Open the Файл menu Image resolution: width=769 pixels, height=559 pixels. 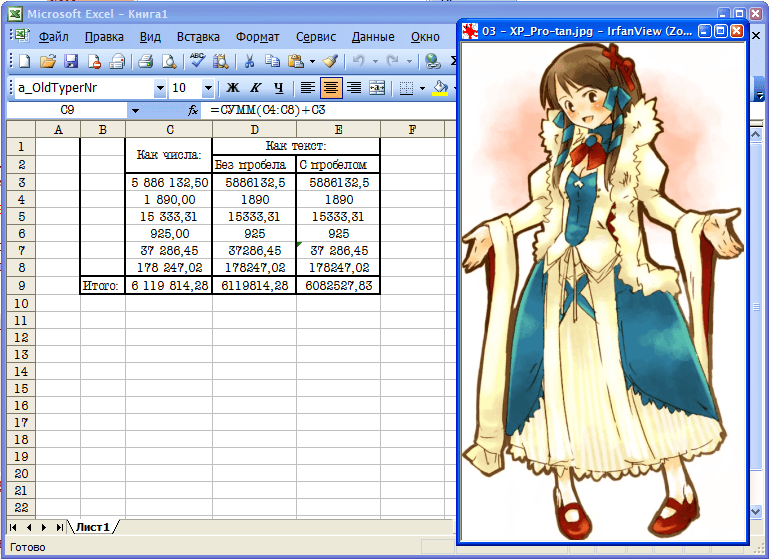pyautogui.click(x=53, y=37)
